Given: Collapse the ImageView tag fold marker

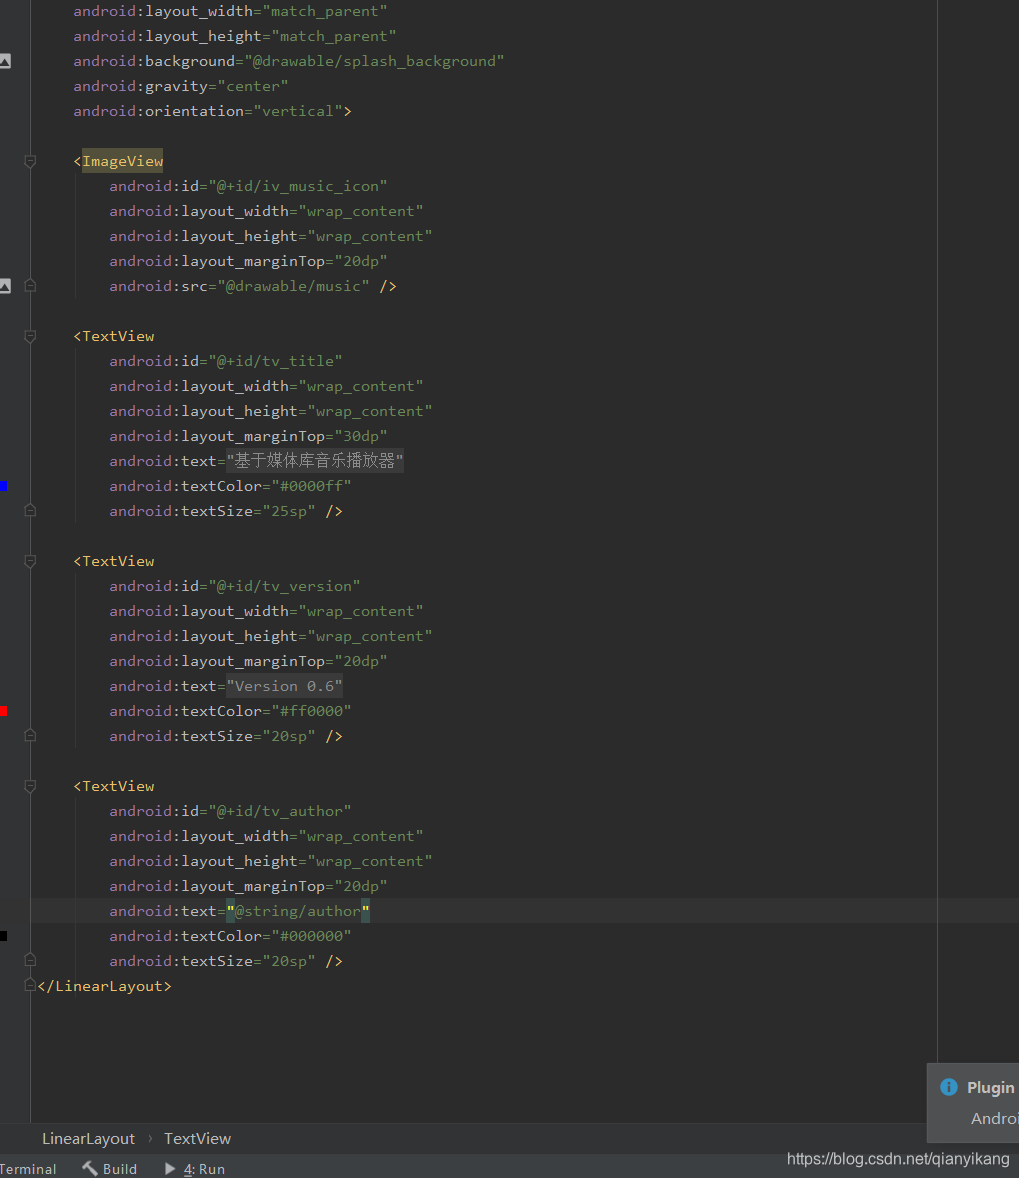Looking at the screenshot, I should point(30,162).
